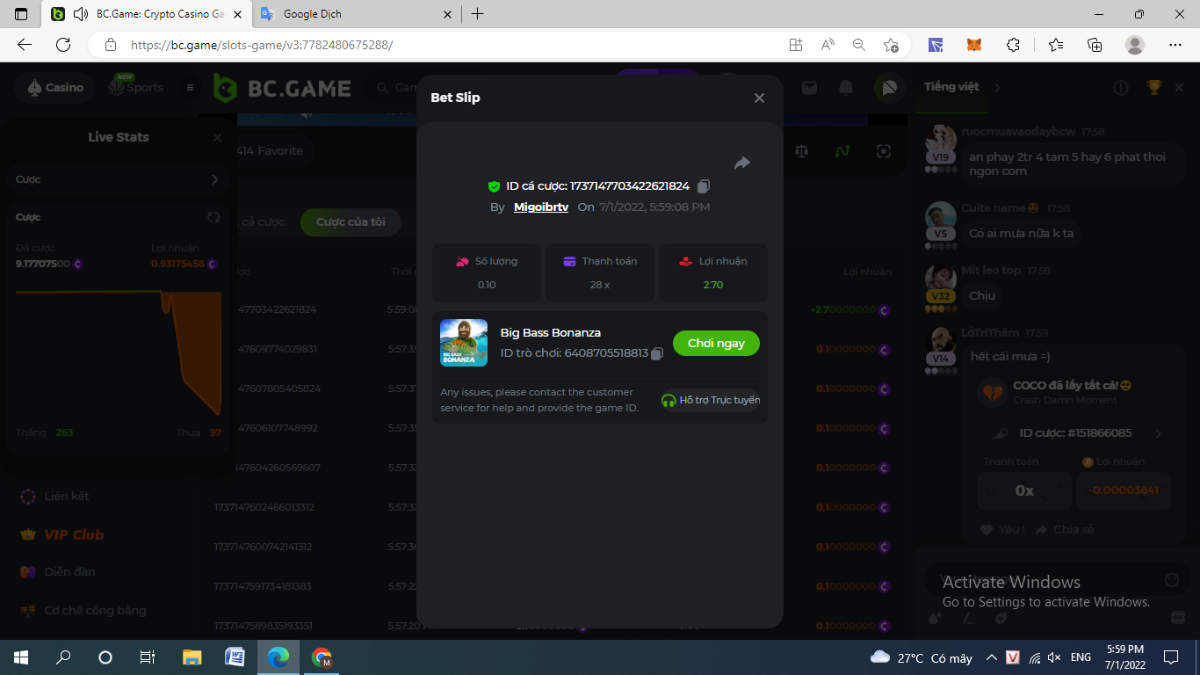Open VIP Club in sidebar
This screenshot has width=1200, height=675.
coord(73,534)
